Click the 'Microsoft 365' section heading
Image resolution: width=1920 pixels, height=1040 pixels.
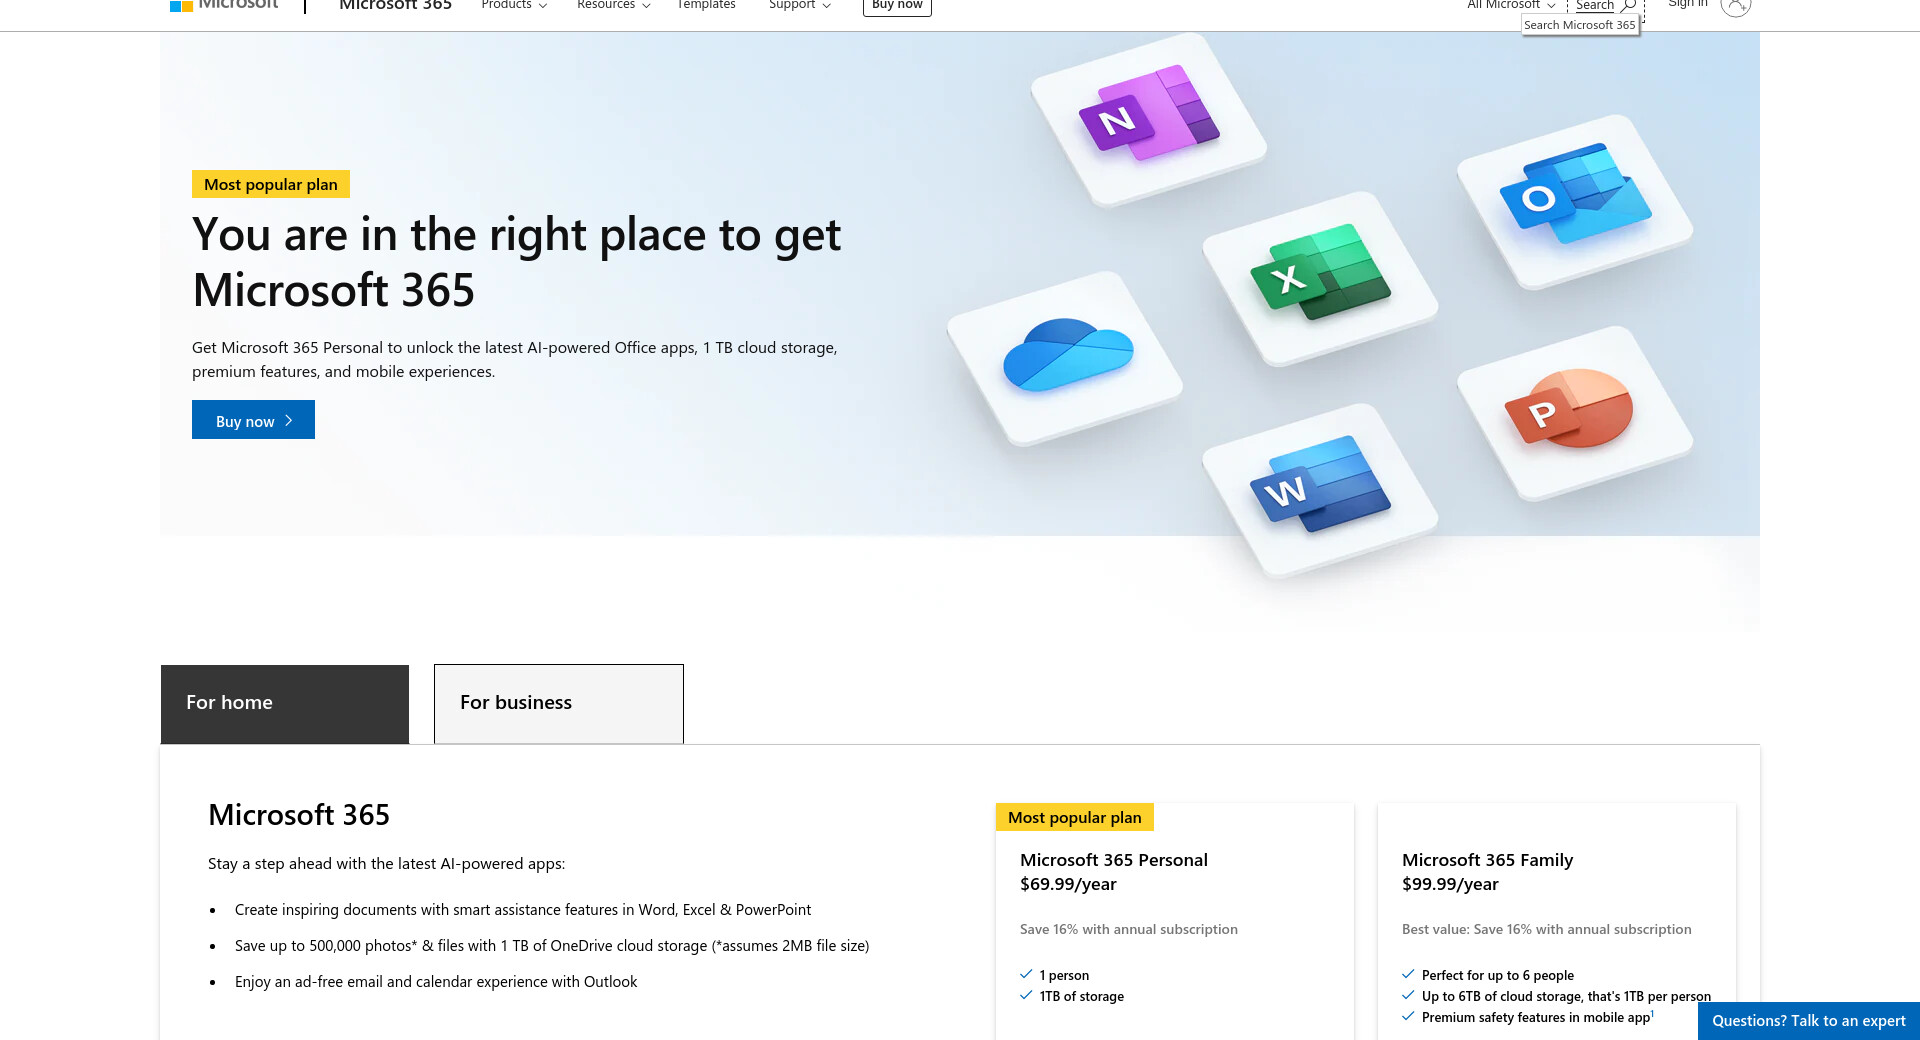(299, 815)
